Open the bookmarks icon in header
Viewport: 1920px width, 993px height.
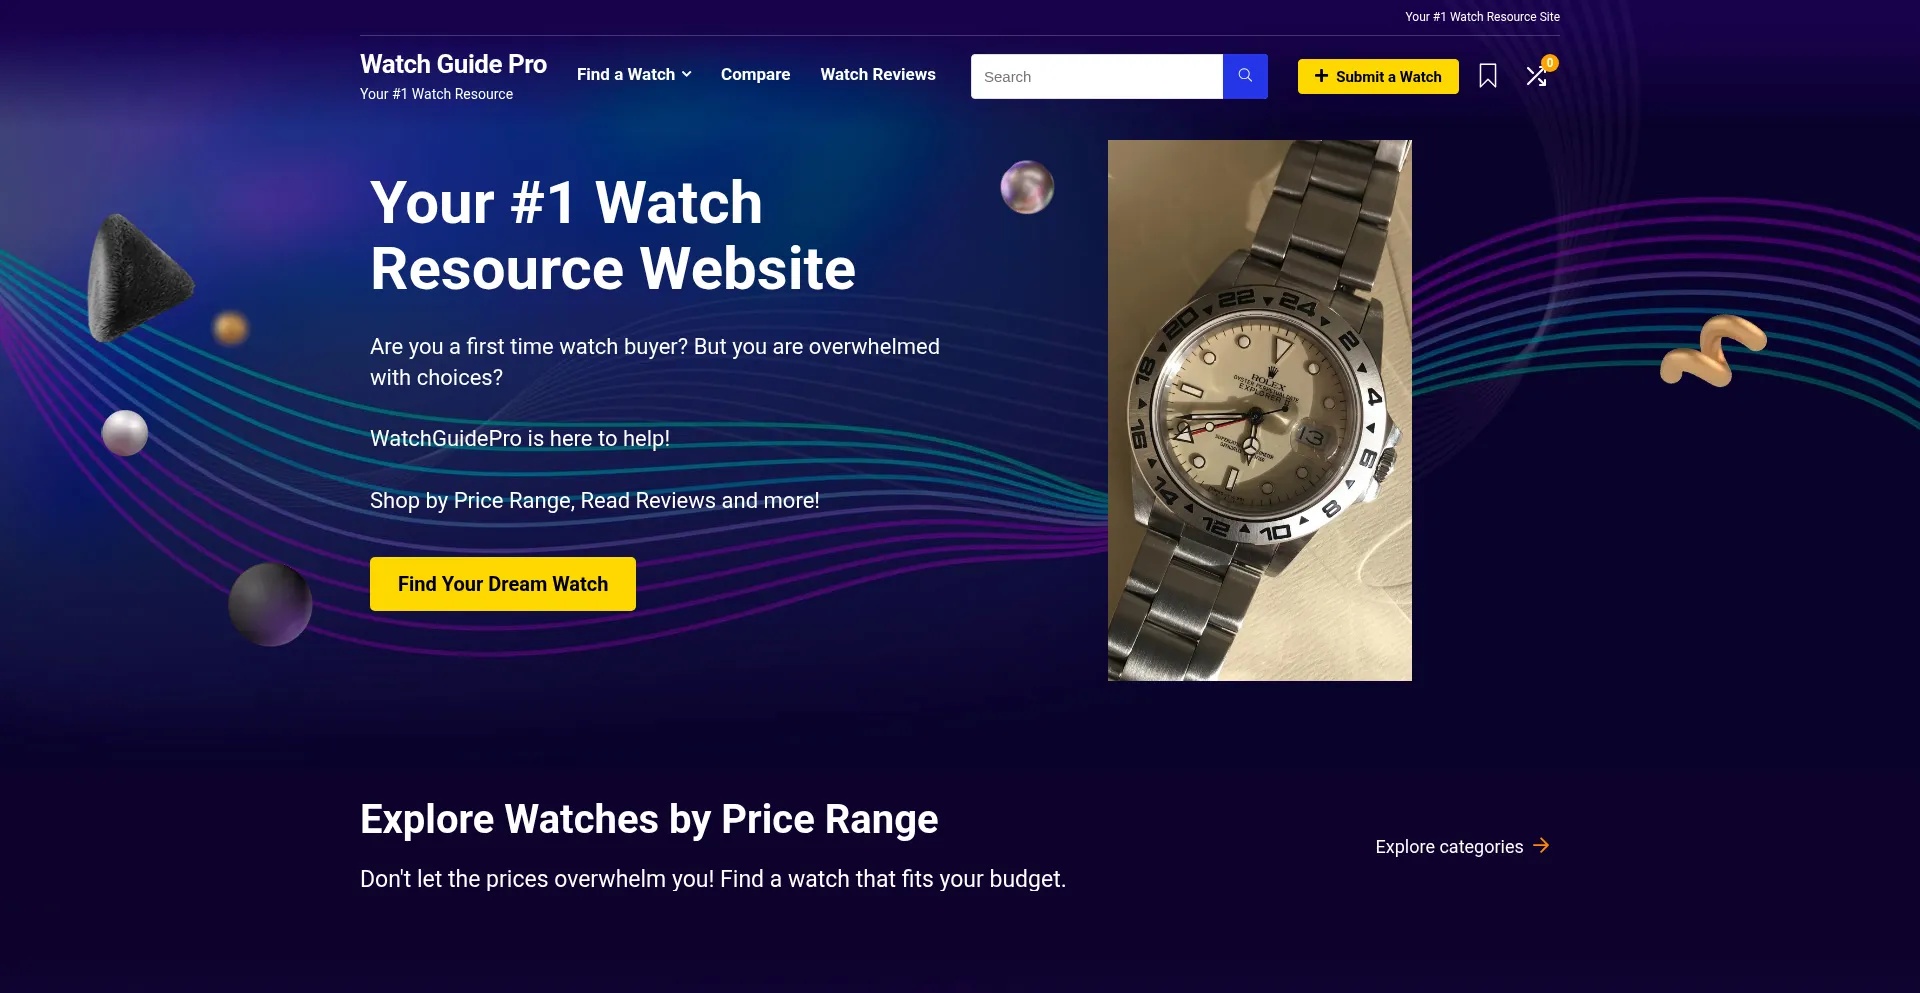(1488, 76)
